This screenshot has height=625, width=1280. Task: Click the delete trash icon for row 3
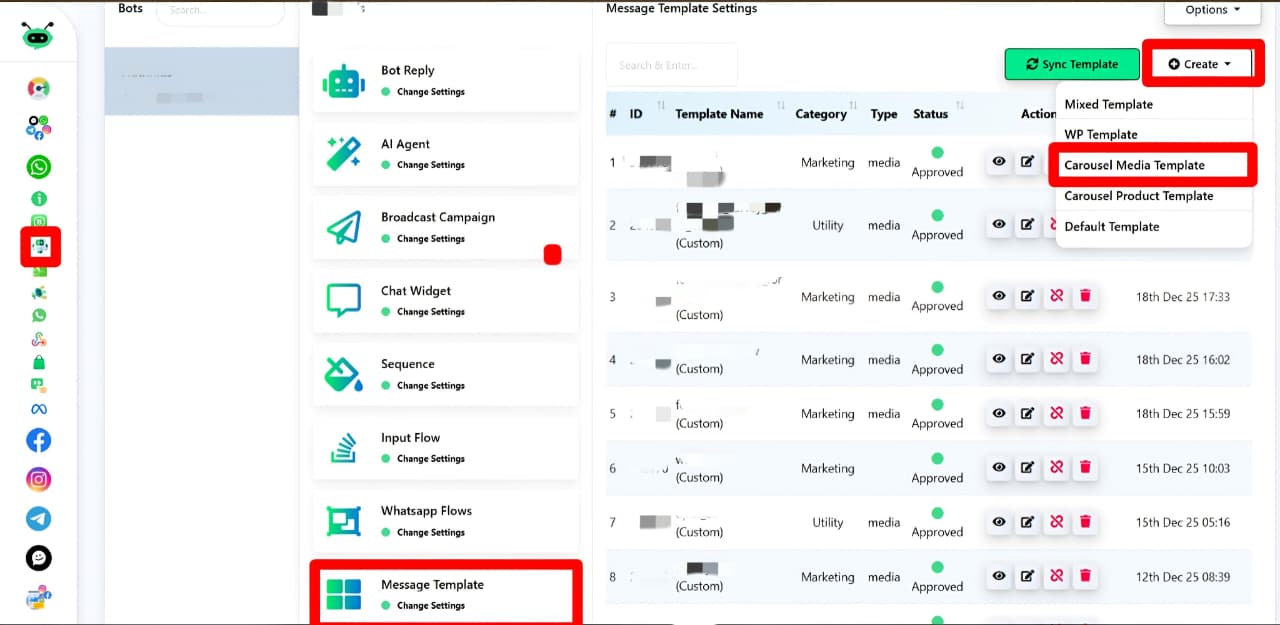coord(1084,296)
